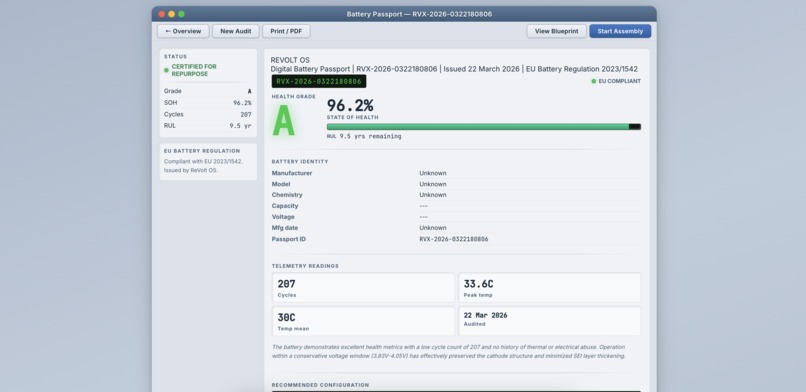This screenshot has width=806, height=392.
Task: Click the window title Battery Passport text
Action: click(419, 14)
